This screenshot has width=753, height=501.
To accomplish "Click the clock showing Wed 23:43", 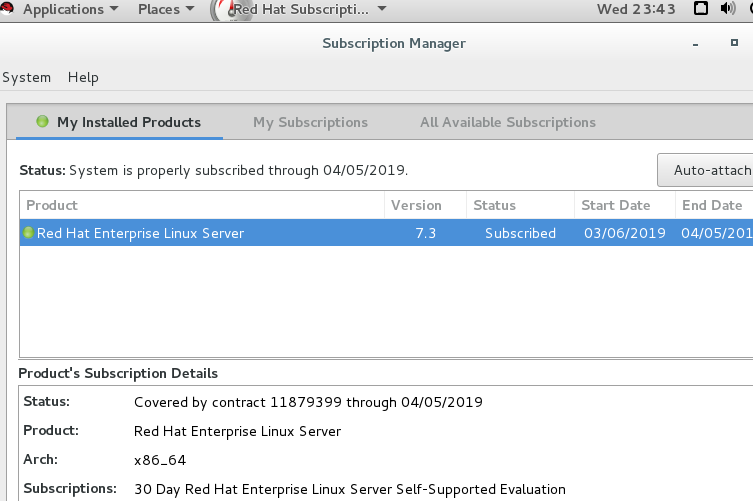I will (x=636, y=9).
